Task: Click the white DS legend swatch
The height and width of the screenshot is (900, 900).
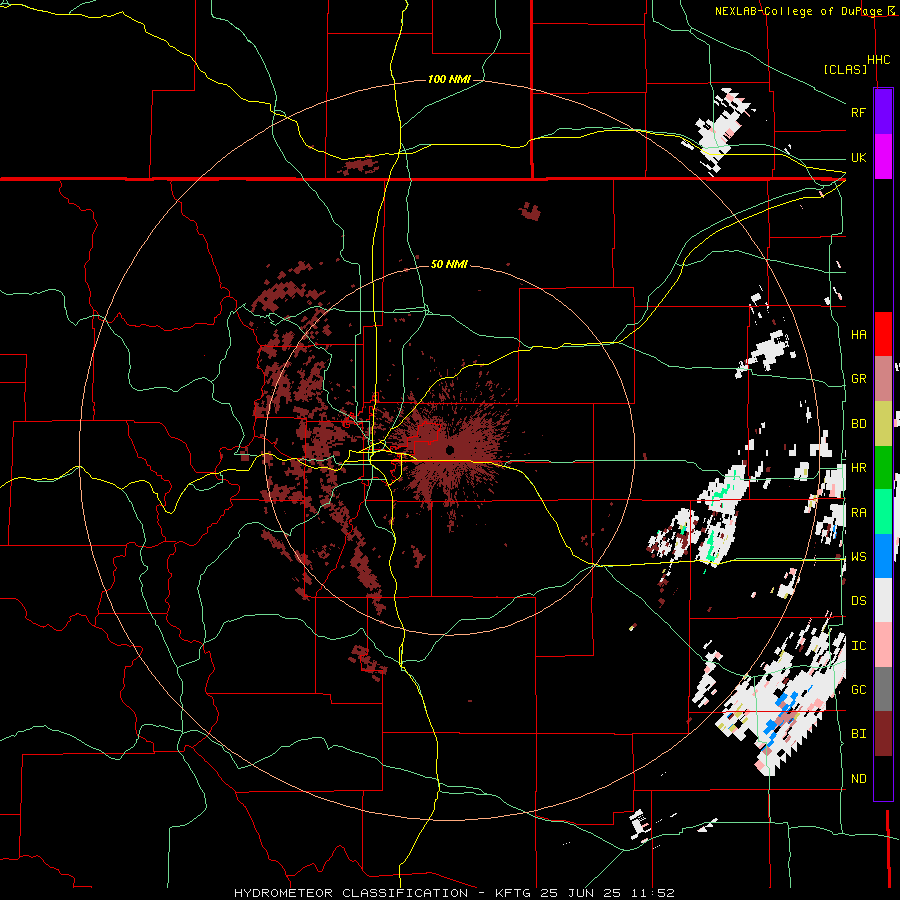Action: [x=883, y=600]
